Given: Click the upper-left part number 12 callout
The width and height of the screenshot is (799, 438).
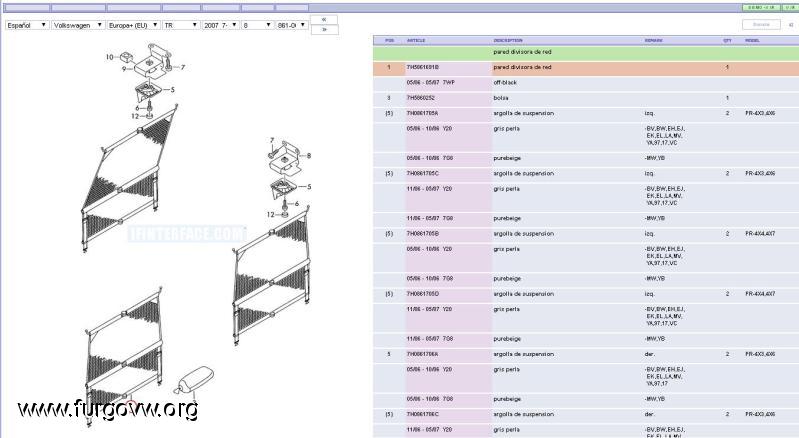Looking at the screenshot, I should click(134, 116).
